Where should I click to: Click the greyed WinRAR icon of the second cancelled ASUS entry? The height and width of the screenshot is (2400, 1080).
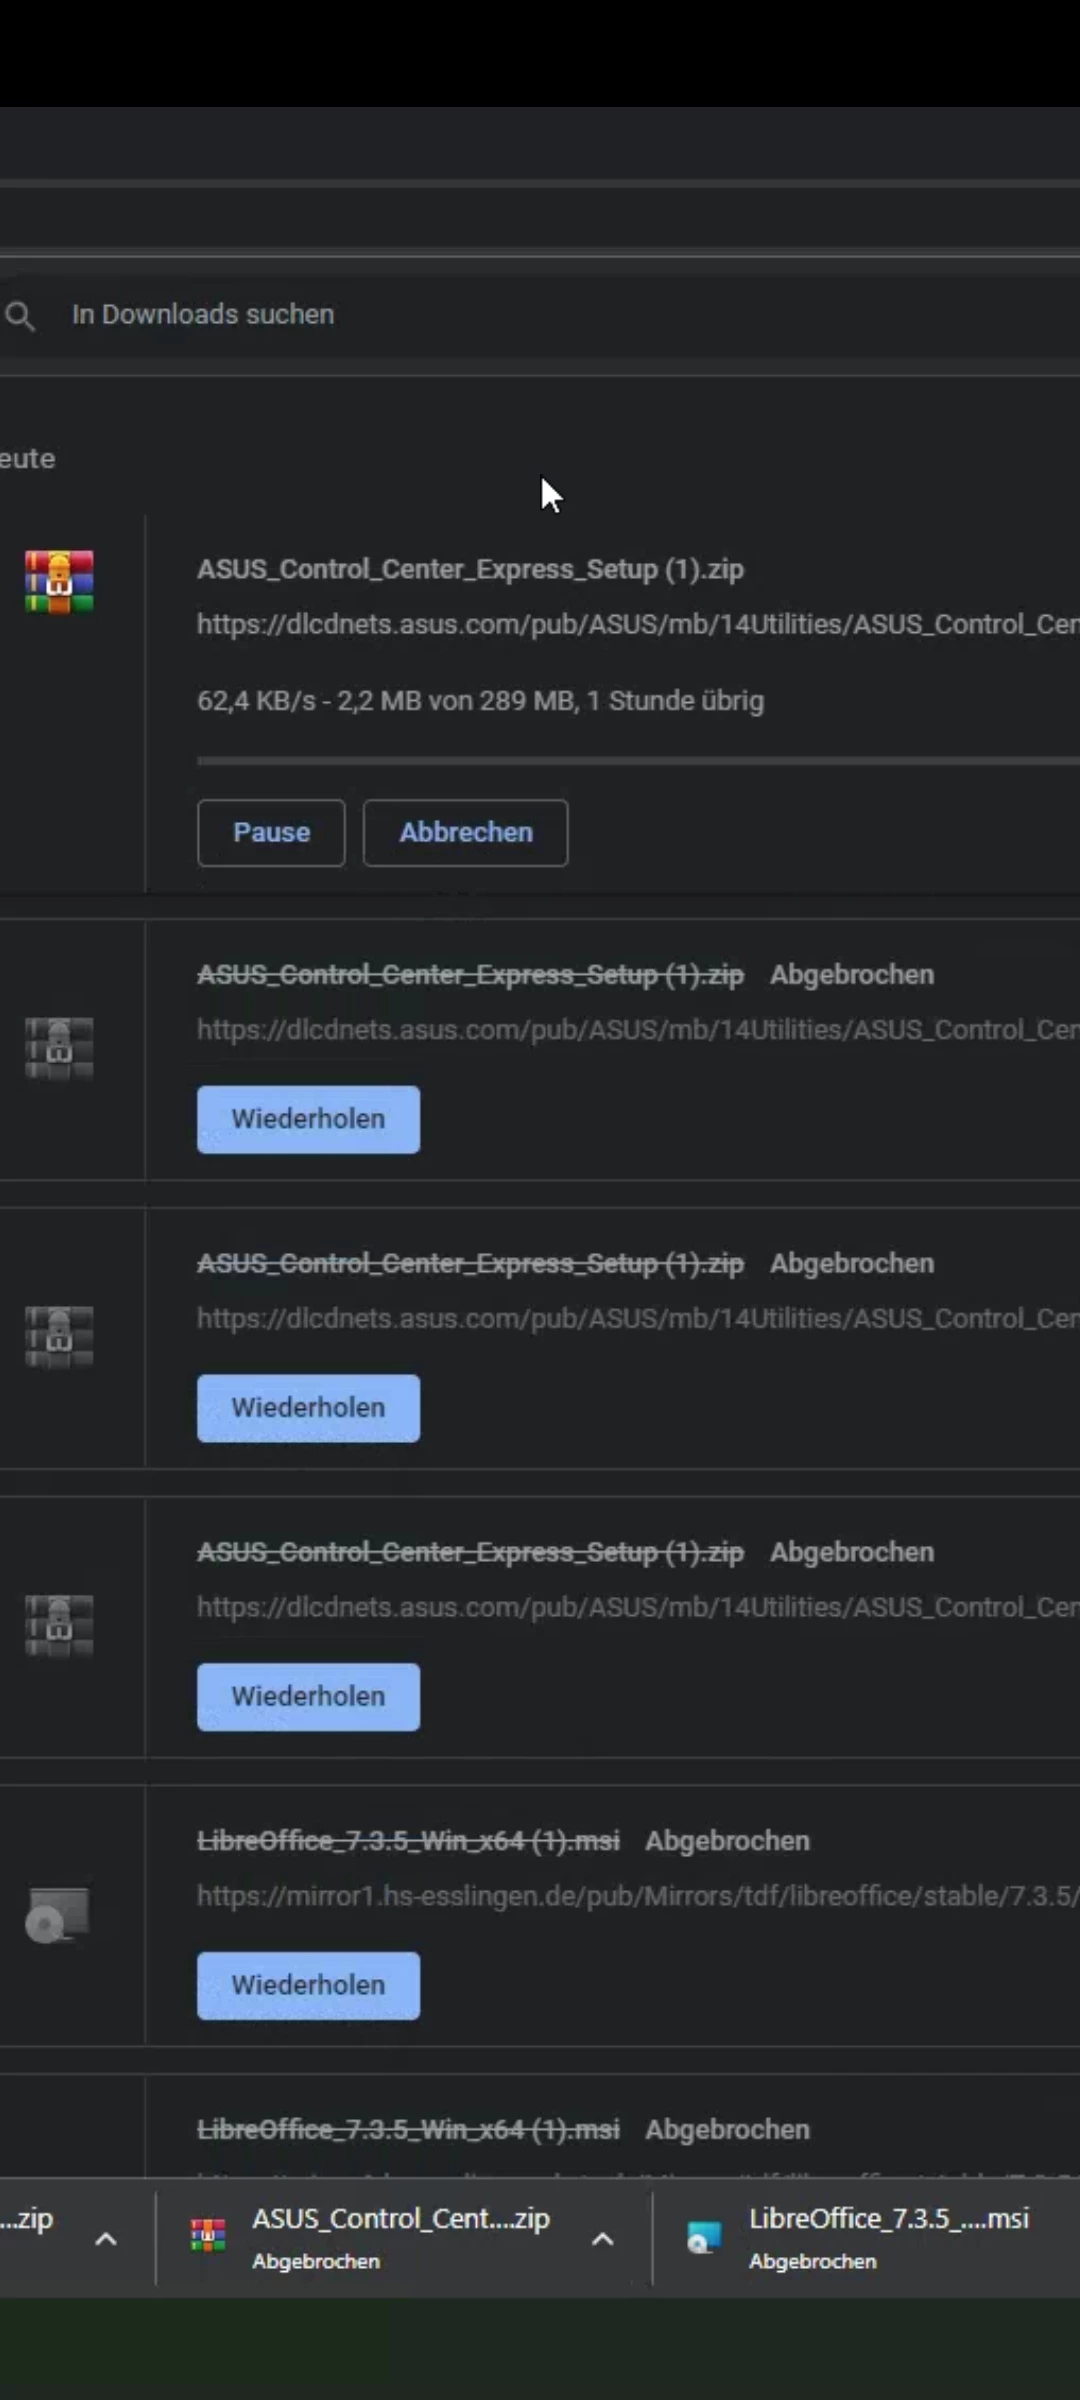pyautogui.click(x=59, y=1337)
